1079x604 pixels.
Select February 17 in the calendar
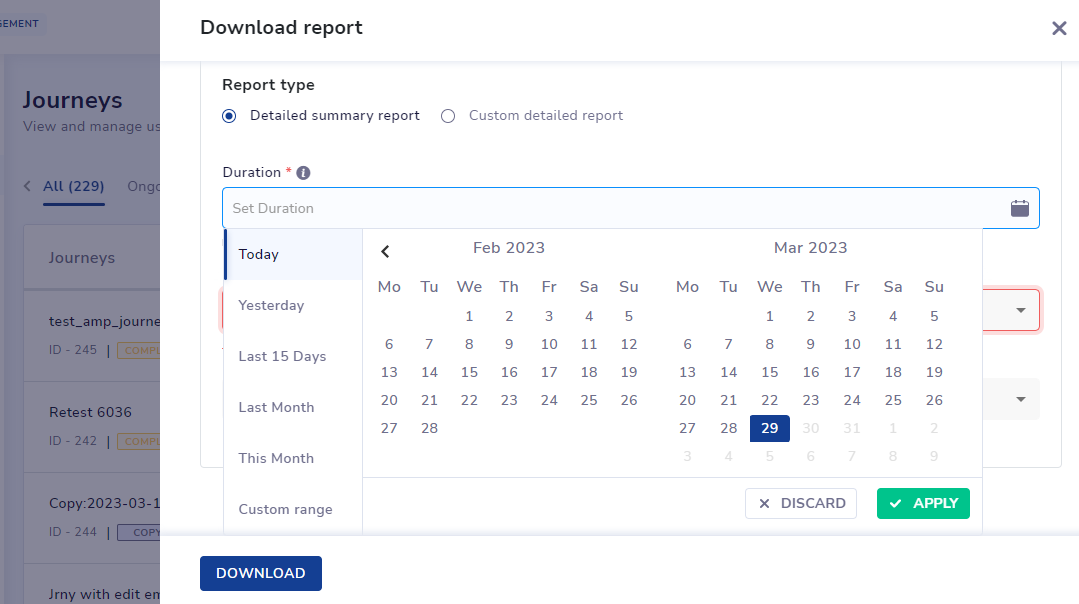[549, 372]
